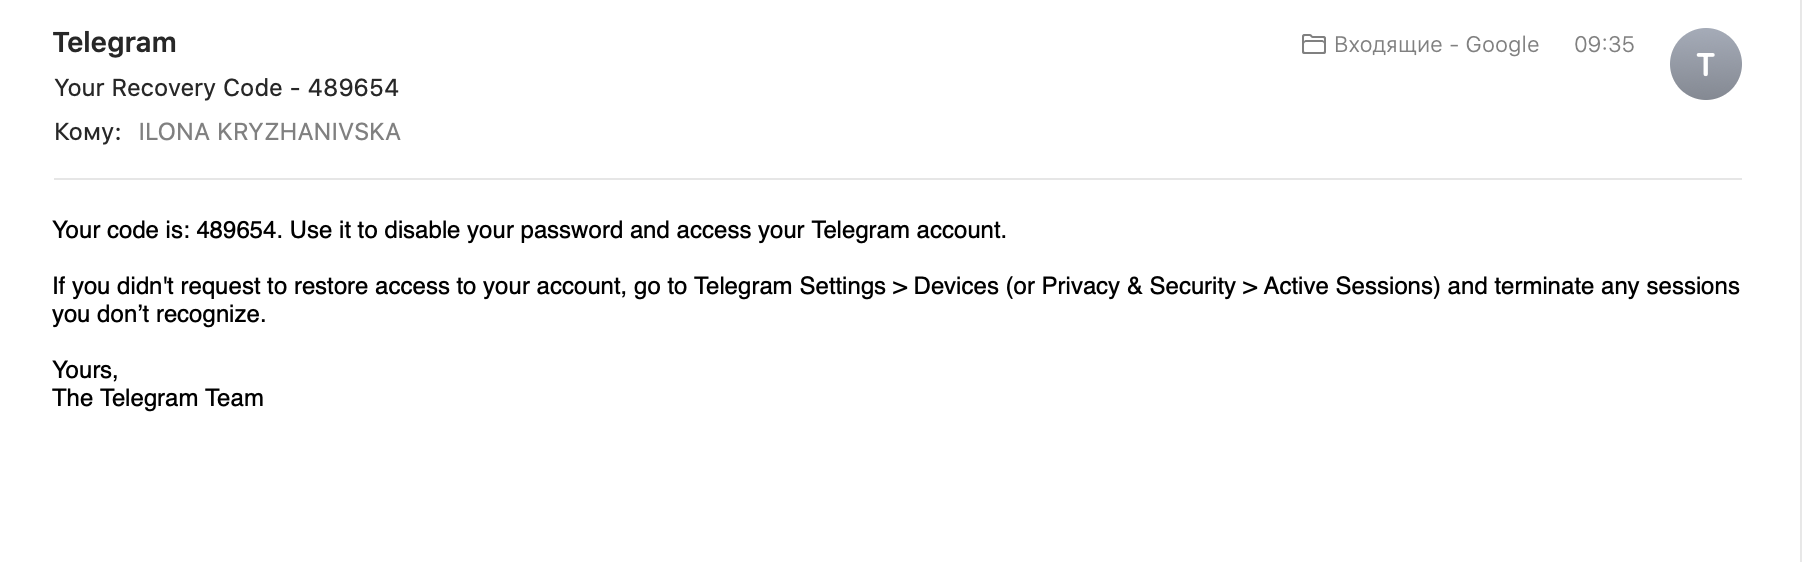Click the 09:35 received time
The height and width of the screenshot is (562, 1802).
[1604, 44]
